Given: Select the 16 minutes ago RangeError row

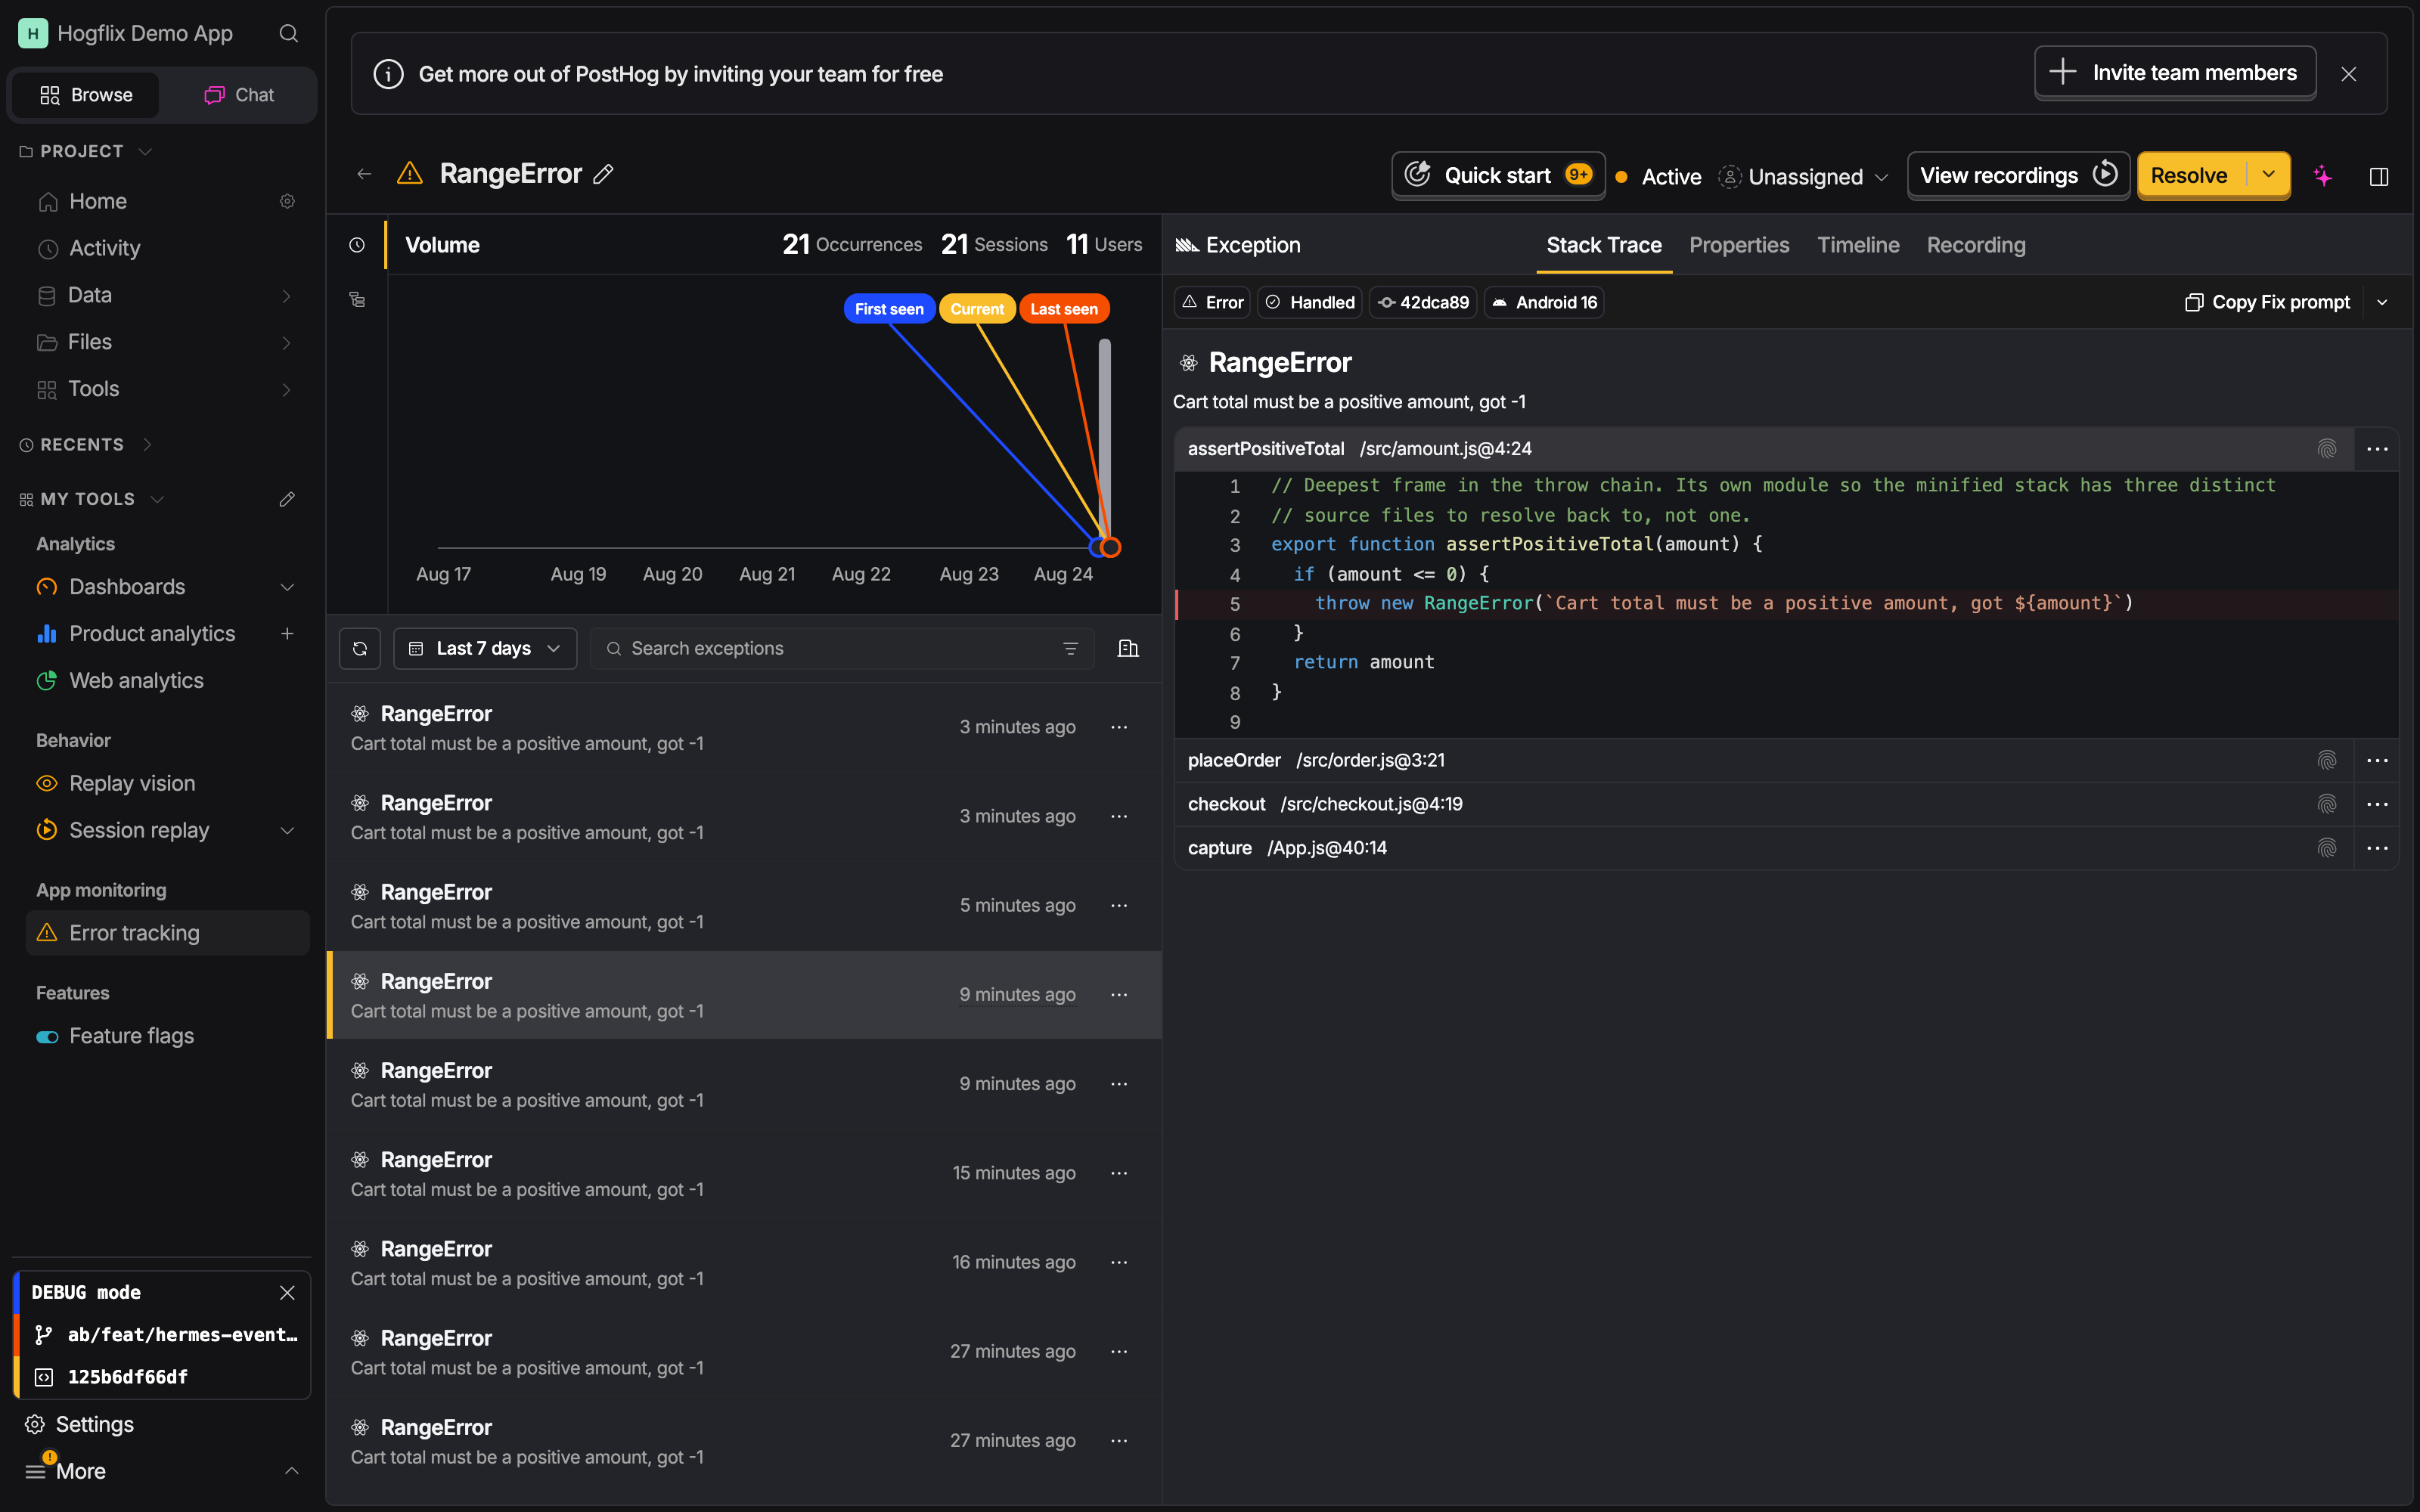Looking at the screenshot, I should coord(744,1262).
